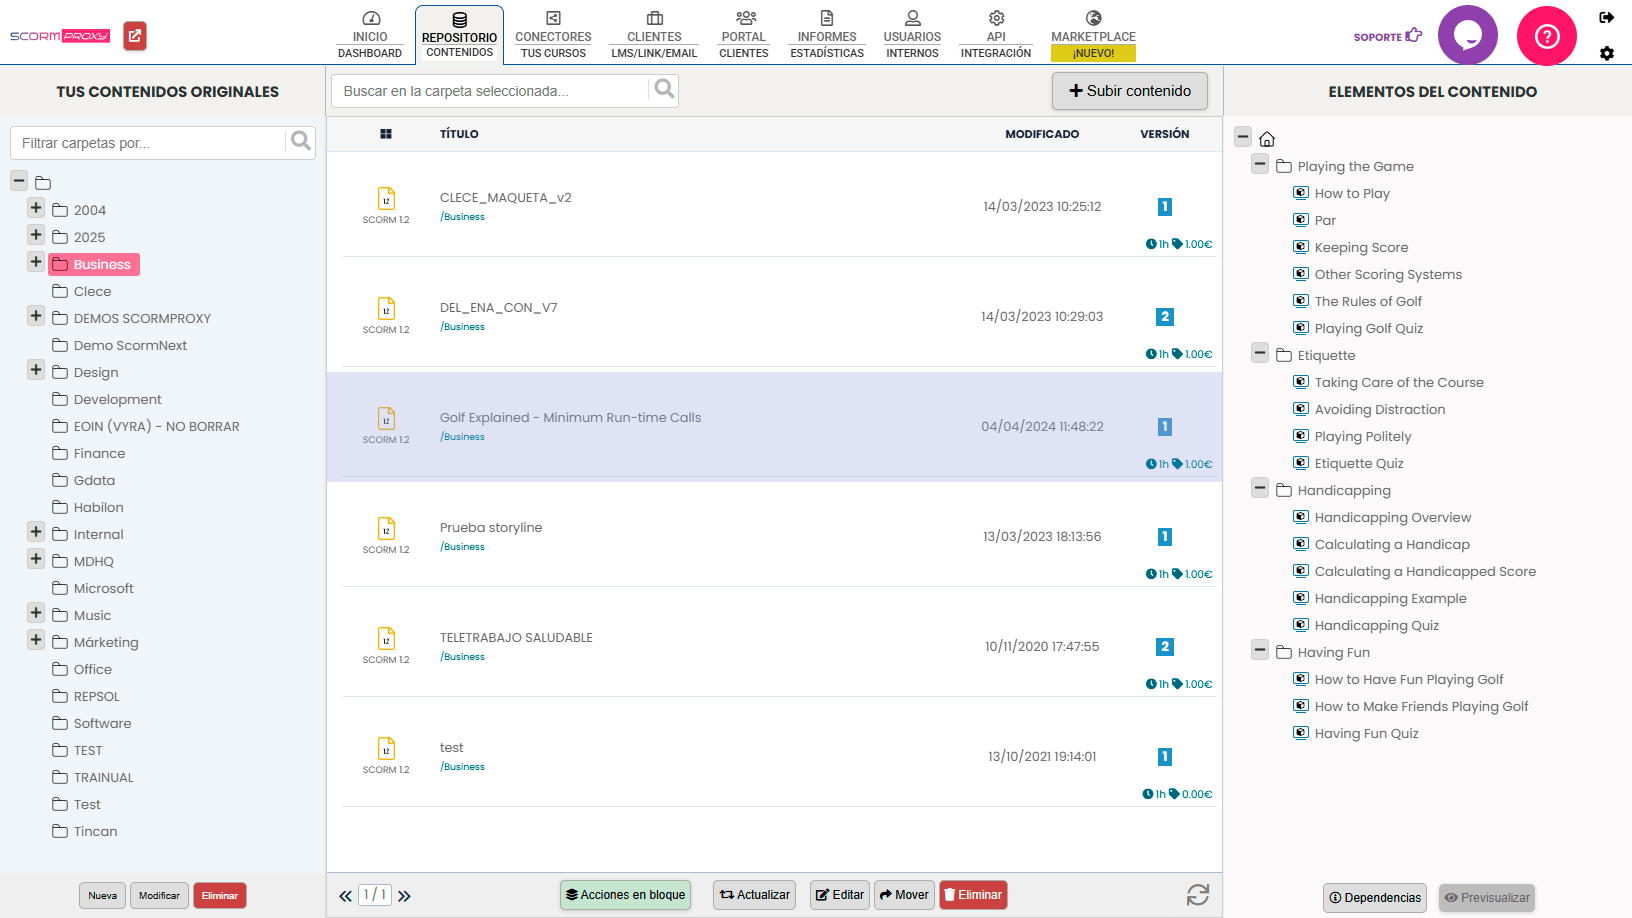Screen dimensions: 1632x918
Task: Click the content search input field
Action: pyautogui.click(x=491, y=91)
